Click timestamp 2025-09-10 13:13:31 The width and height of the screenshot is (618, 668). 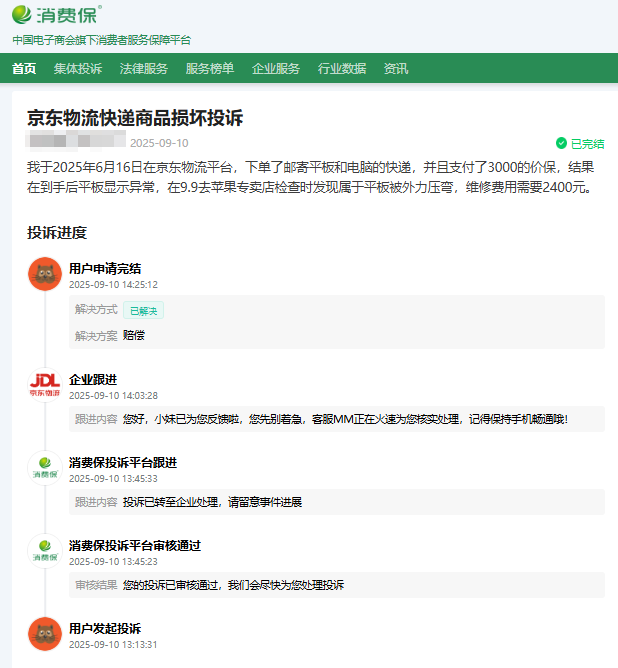point(113,645)
